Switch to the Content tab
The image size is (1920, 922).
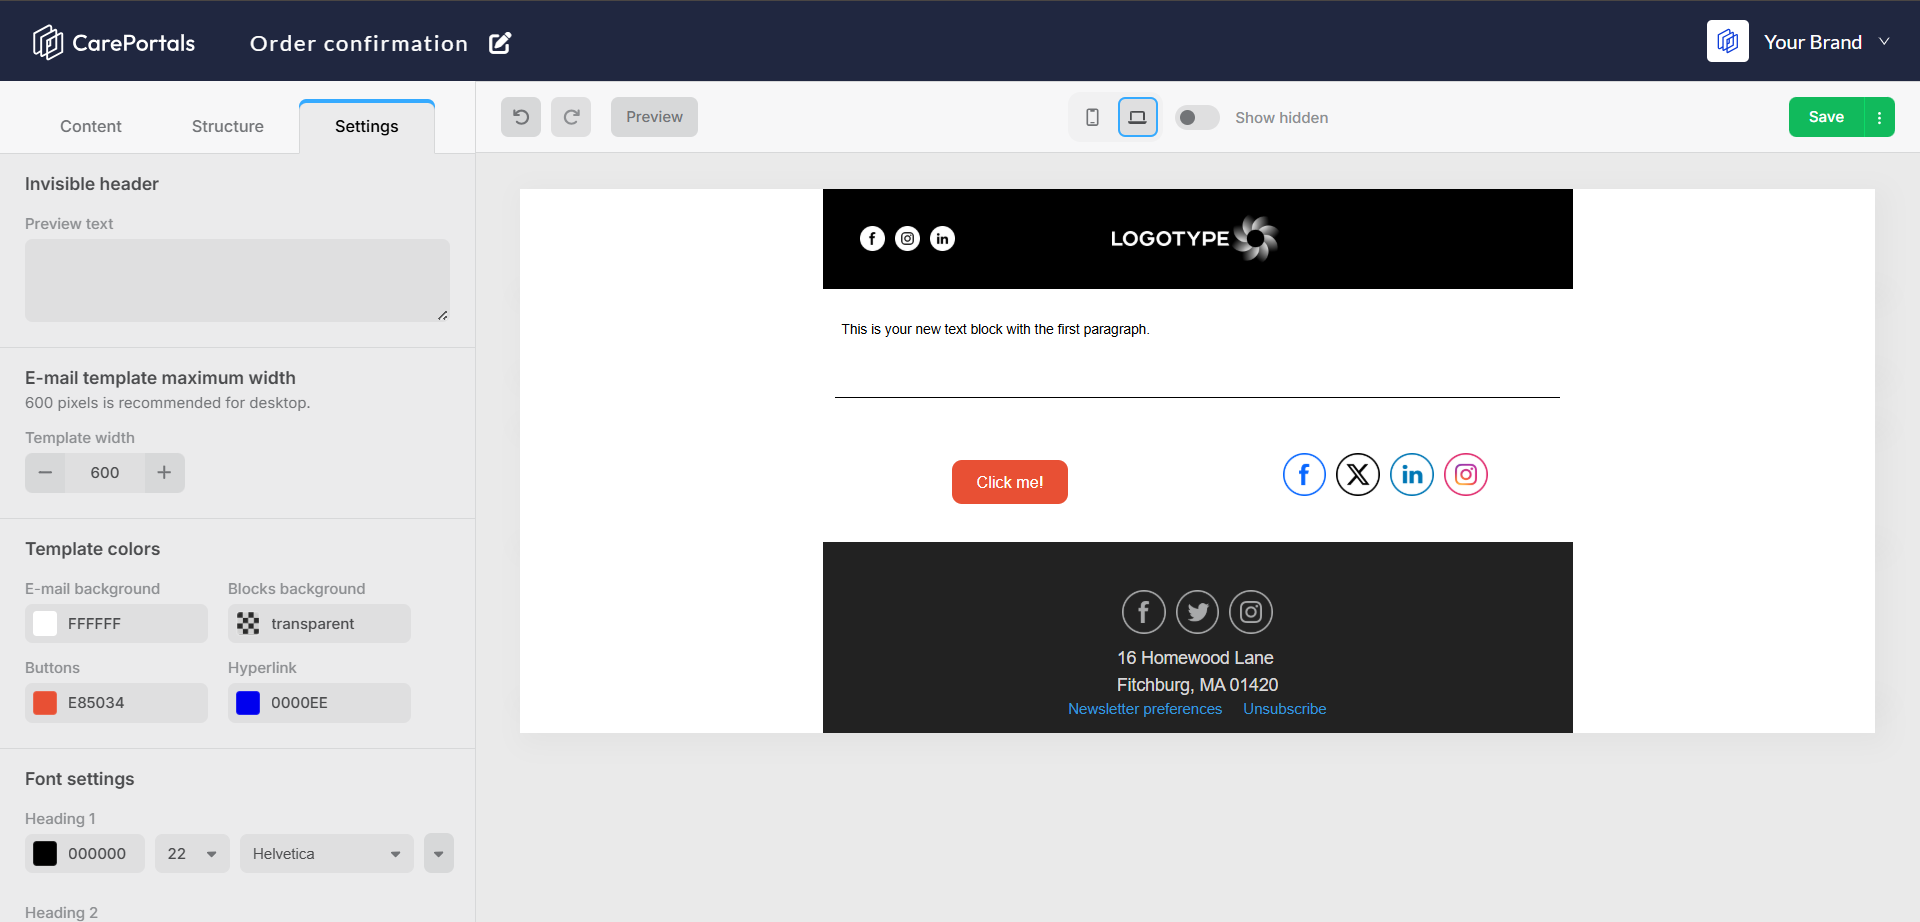pyautogui.click(x=91, y=126)
